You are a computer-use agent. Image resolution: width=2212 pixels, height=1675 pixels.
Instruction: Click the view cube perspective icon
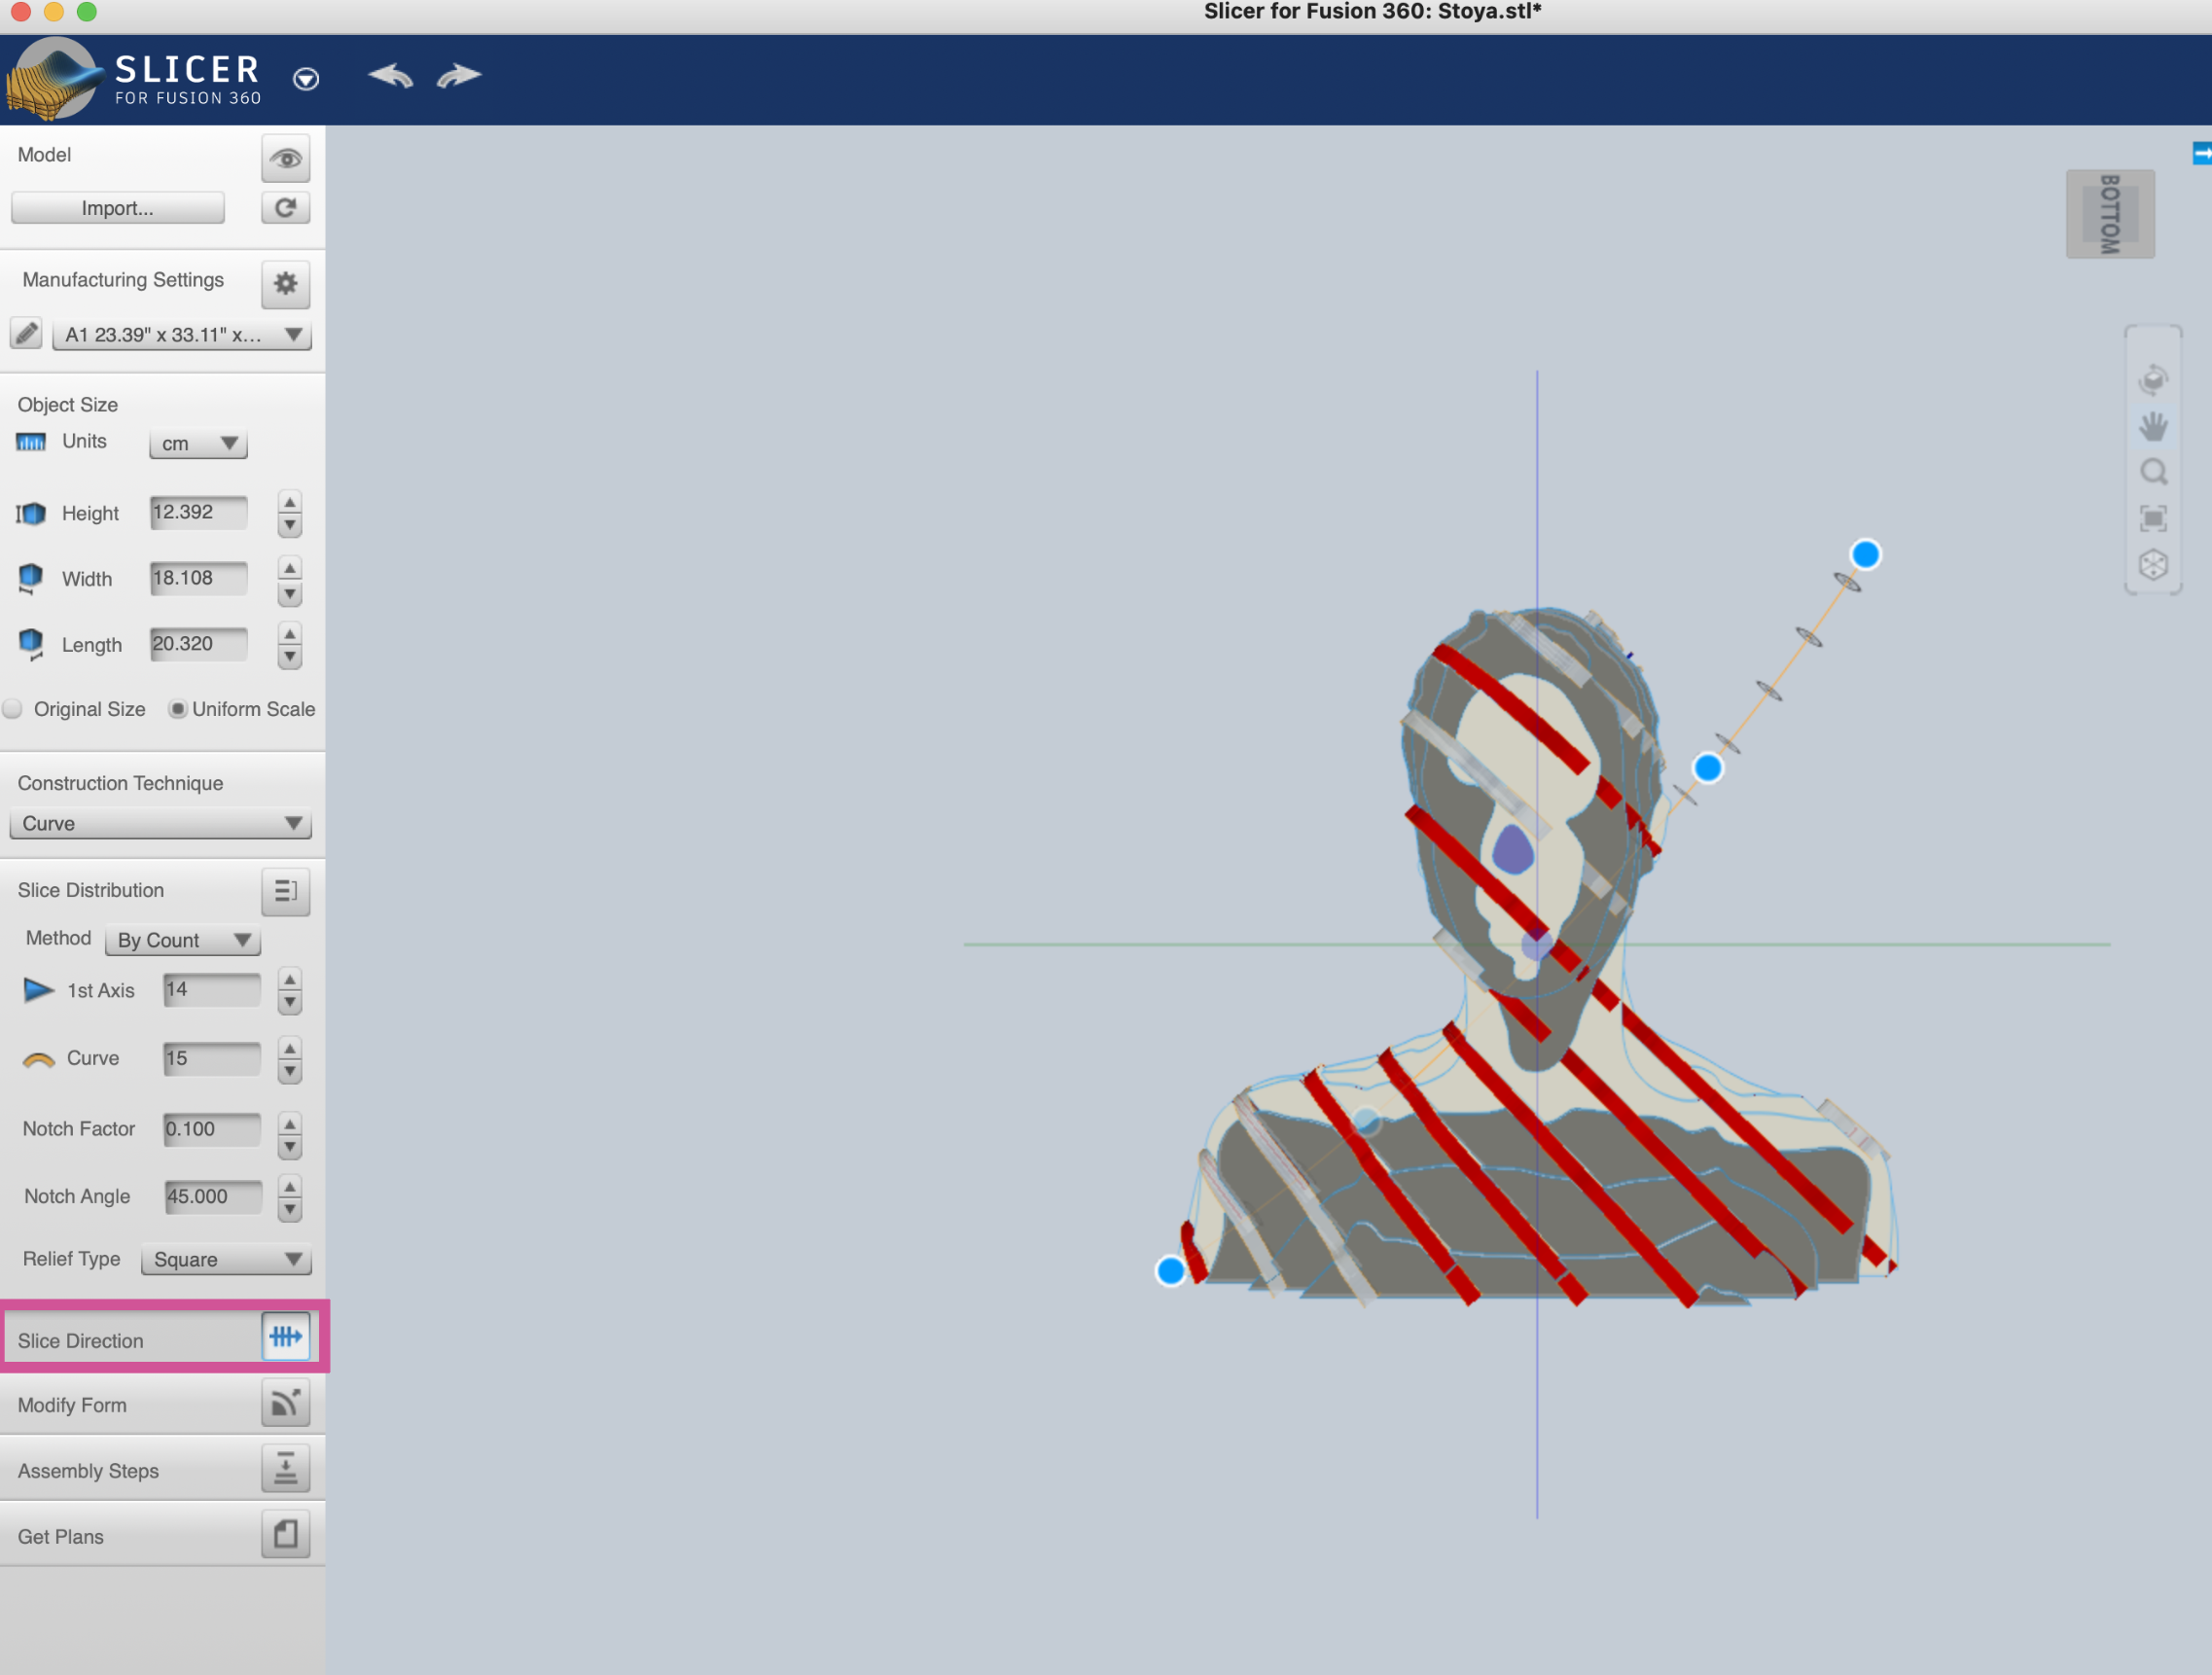click(x=2153, y=565)
